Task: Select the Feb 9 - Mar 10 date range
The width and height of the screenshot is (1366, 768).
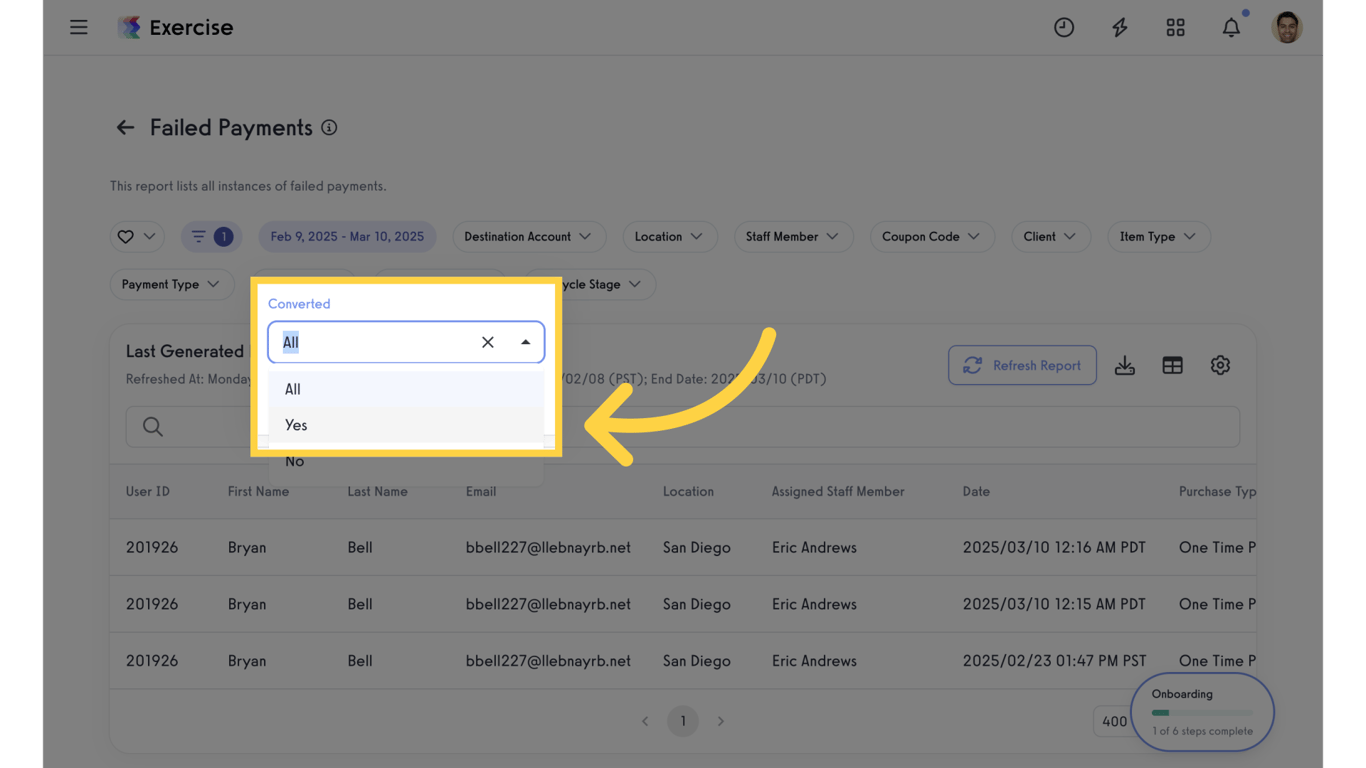Action: pos(347,237)
